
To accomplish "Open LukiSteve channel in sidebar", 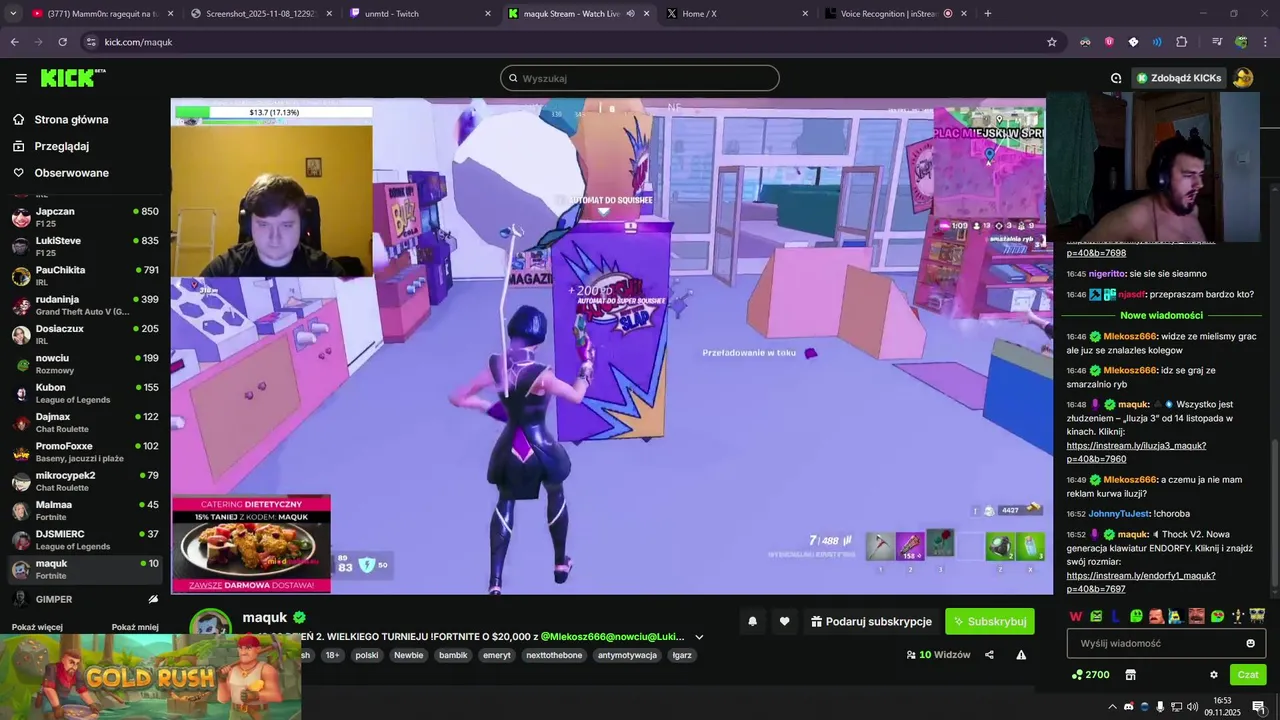I will pyautogui.click(x=85, y=246).
